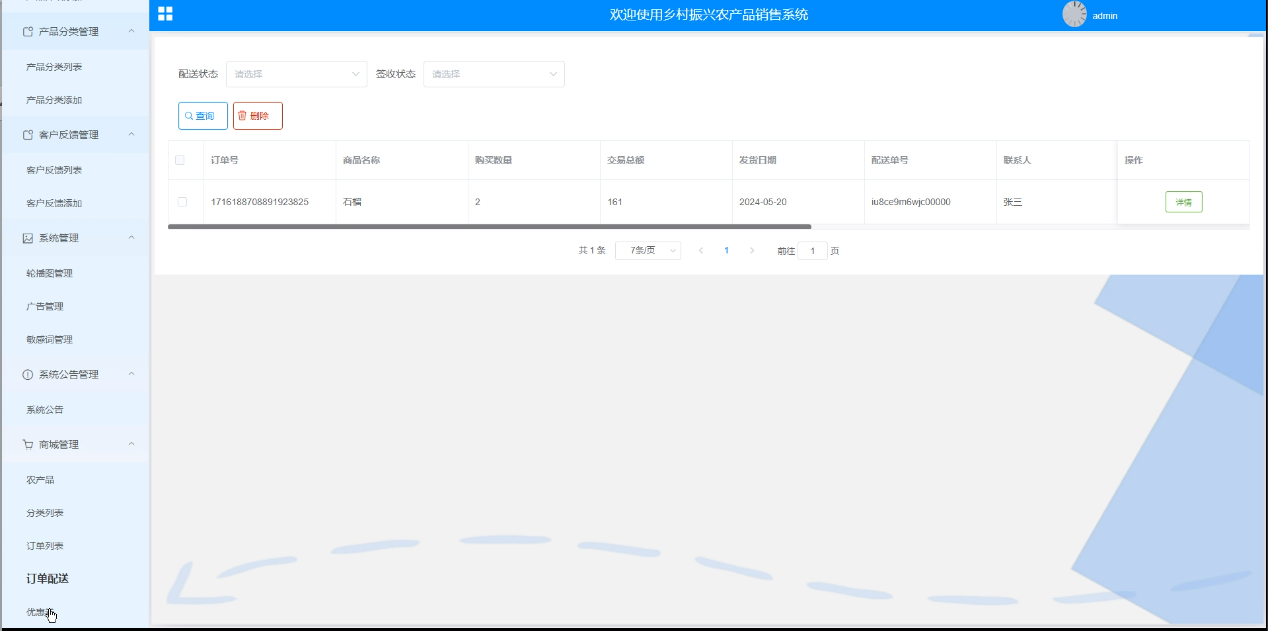
Task: Click the 交易总额 column header
Action: point(626,160)
